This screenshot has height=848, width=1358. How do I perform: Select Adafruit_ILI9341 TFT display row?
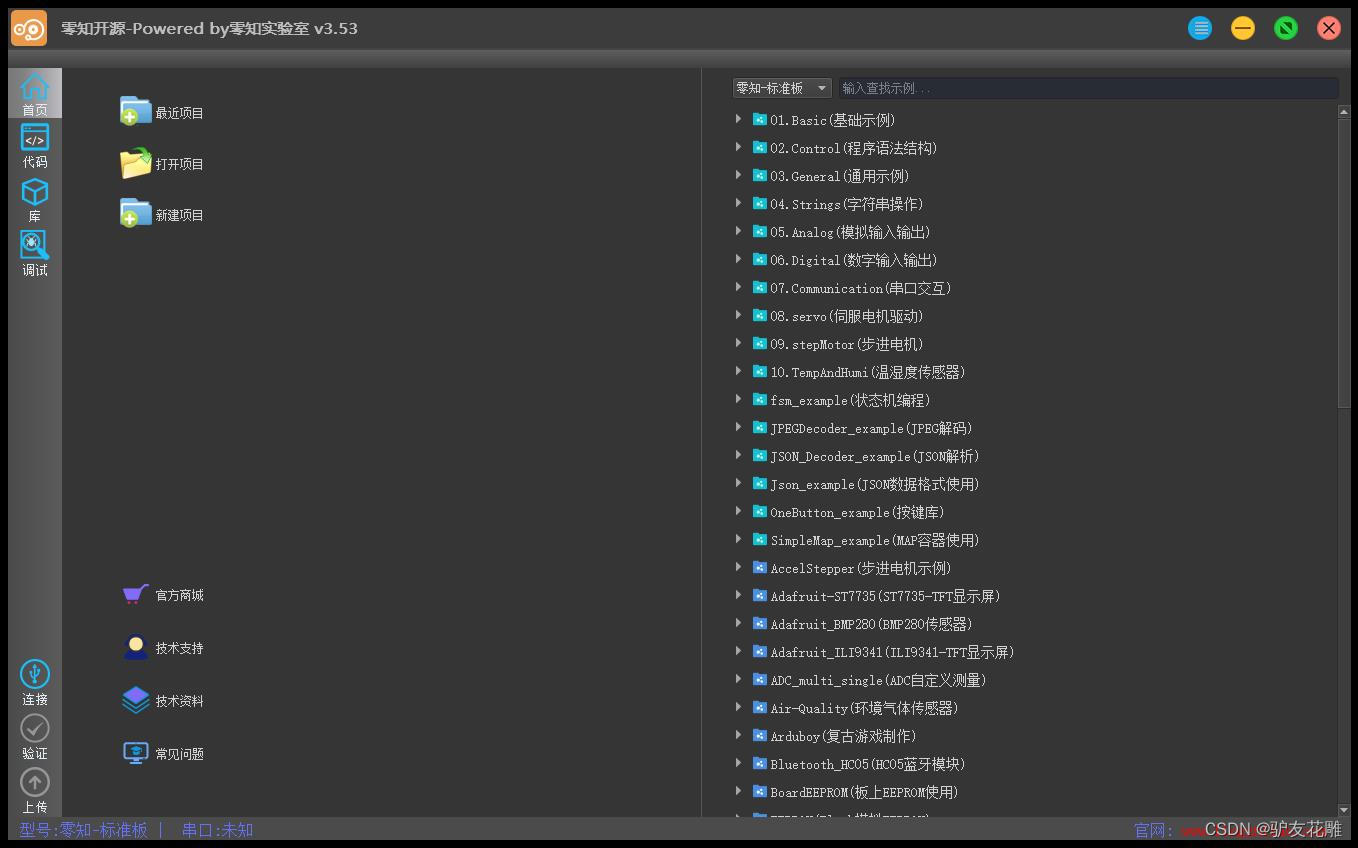pos(892,652)
